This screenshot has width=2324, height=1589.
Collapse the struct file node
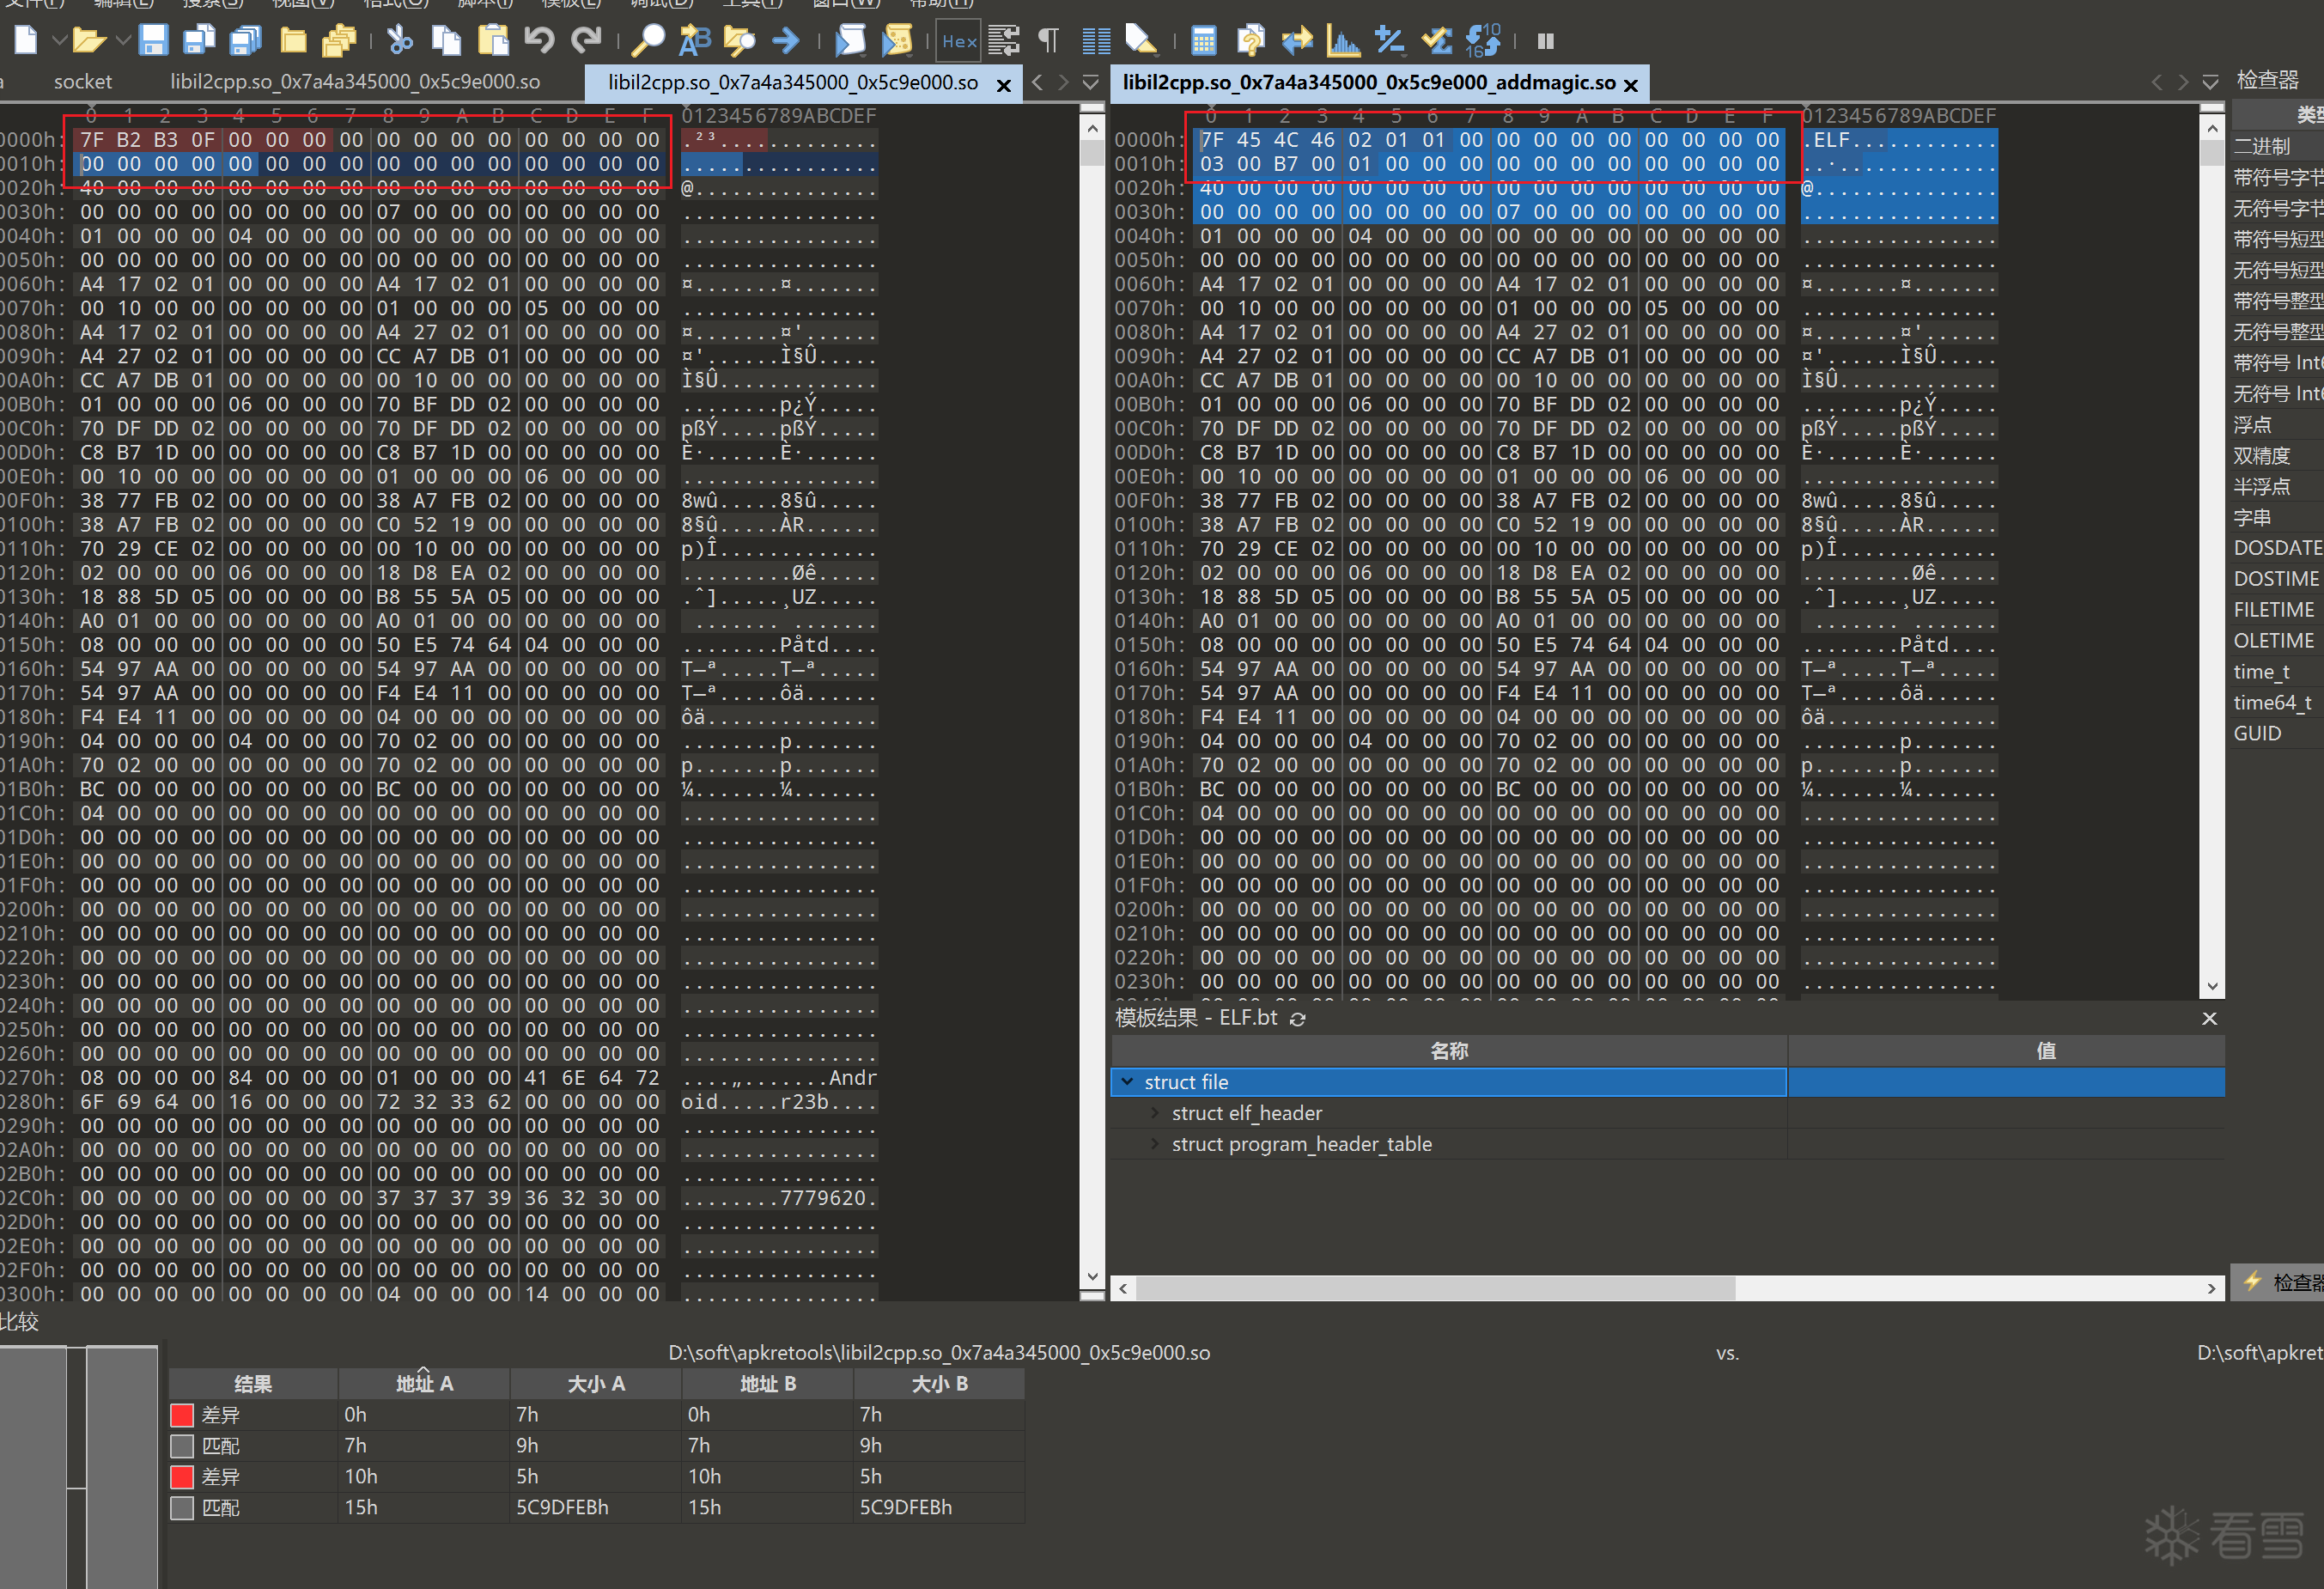(1127, 1082)
